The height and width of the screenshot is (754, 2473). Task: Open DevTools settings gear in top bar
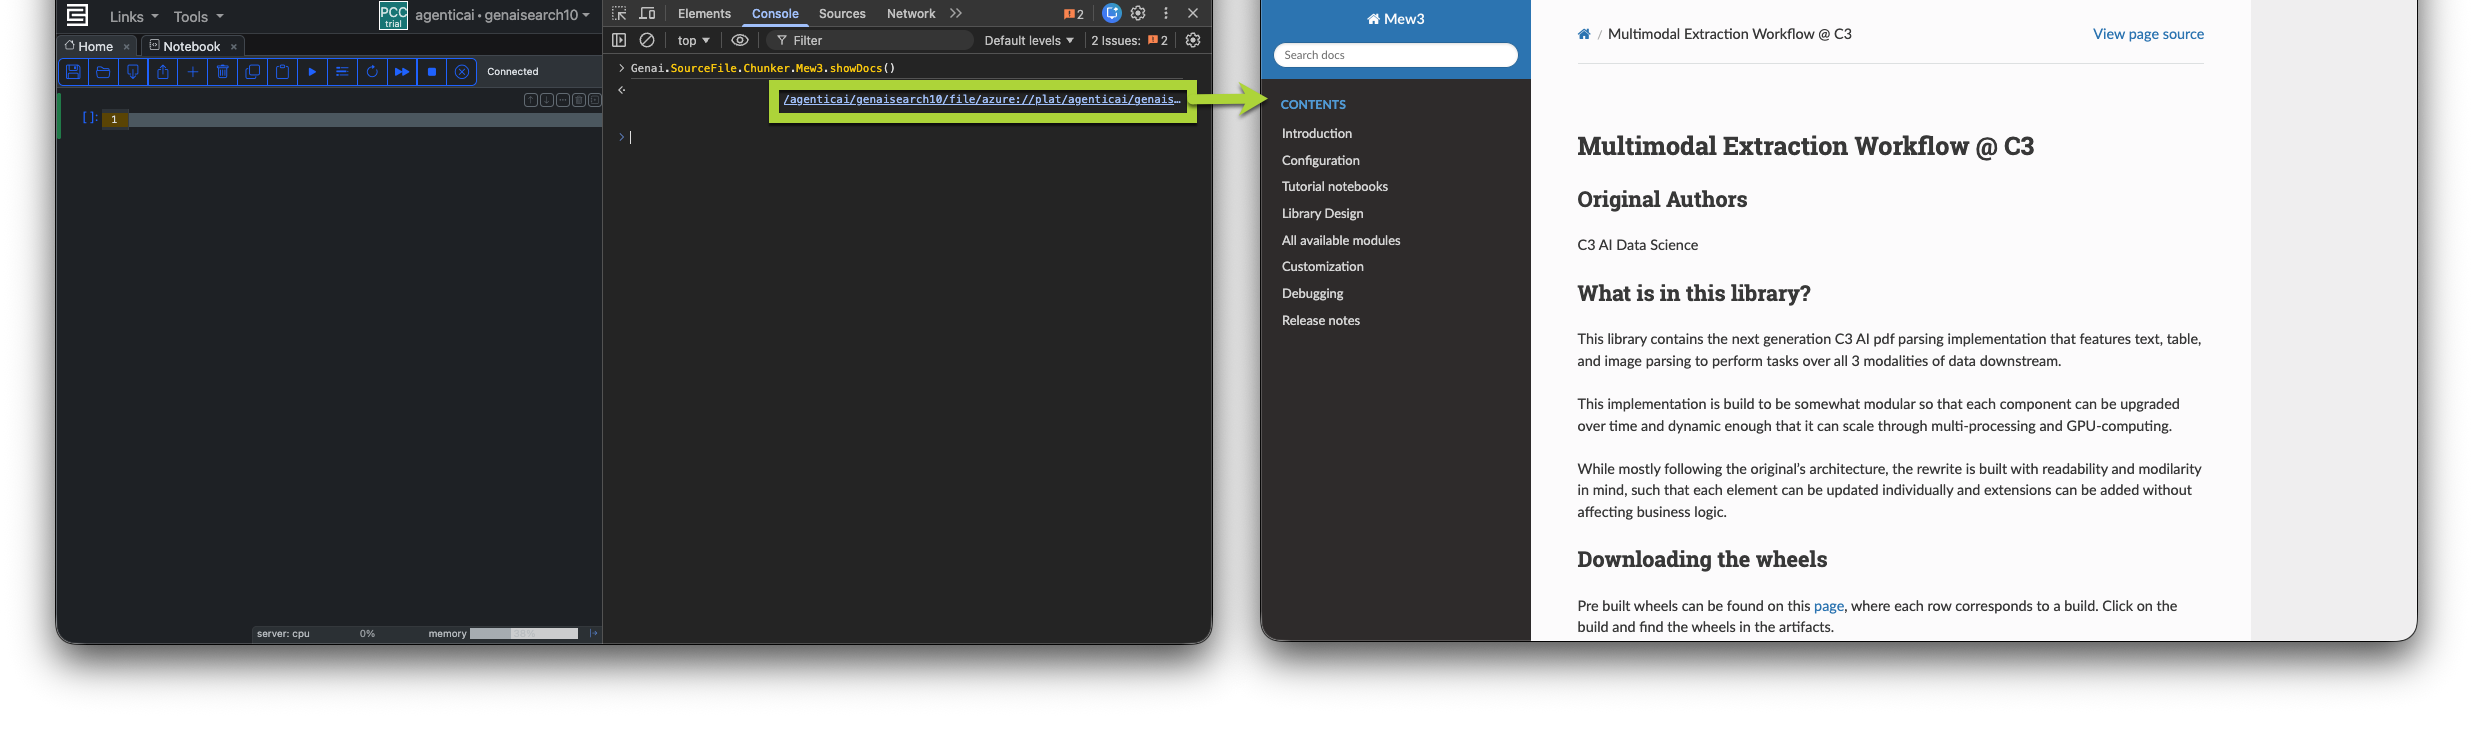(x=1138, y=14)
